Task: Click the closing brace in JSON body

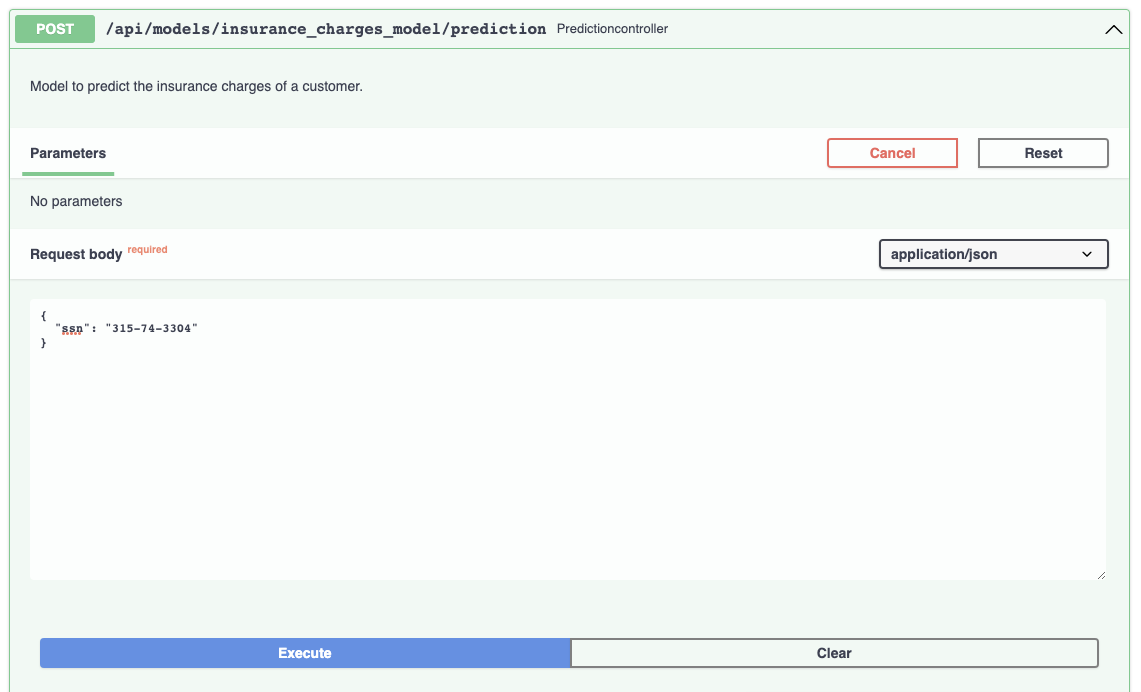Action: tap(44, 342)
